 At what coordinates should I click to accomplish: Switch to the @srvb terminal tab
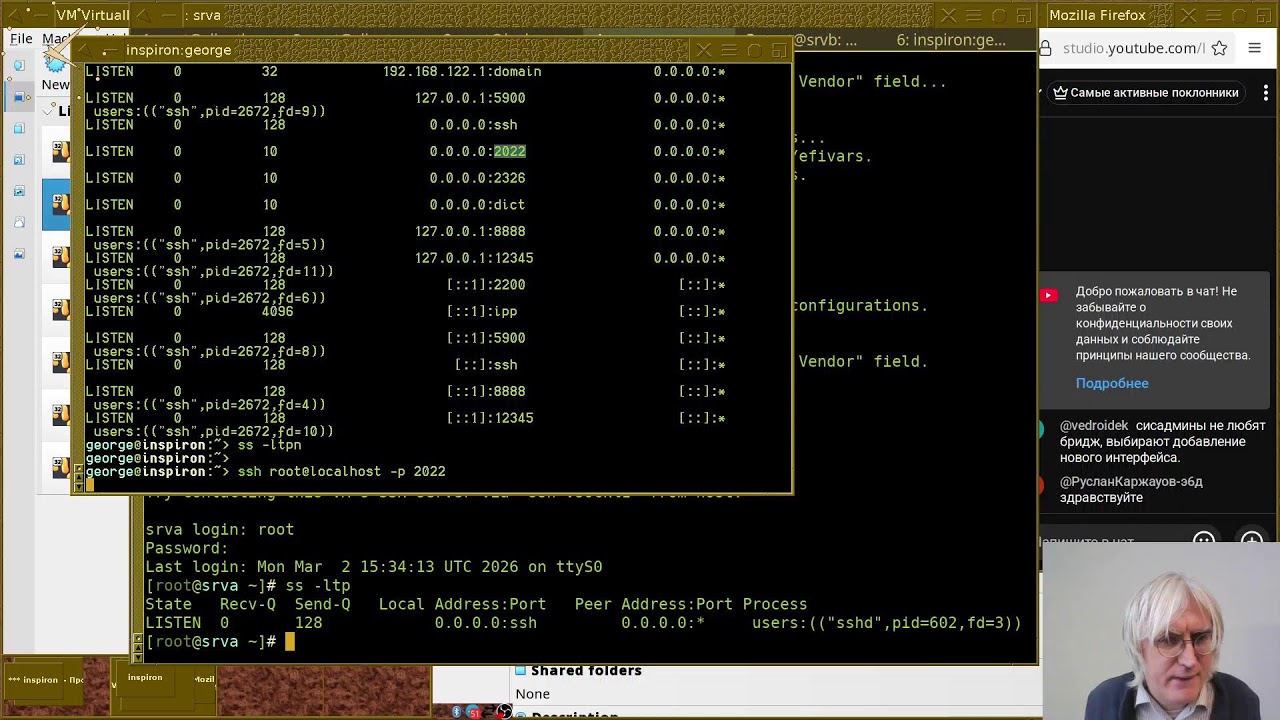[825, 40]
